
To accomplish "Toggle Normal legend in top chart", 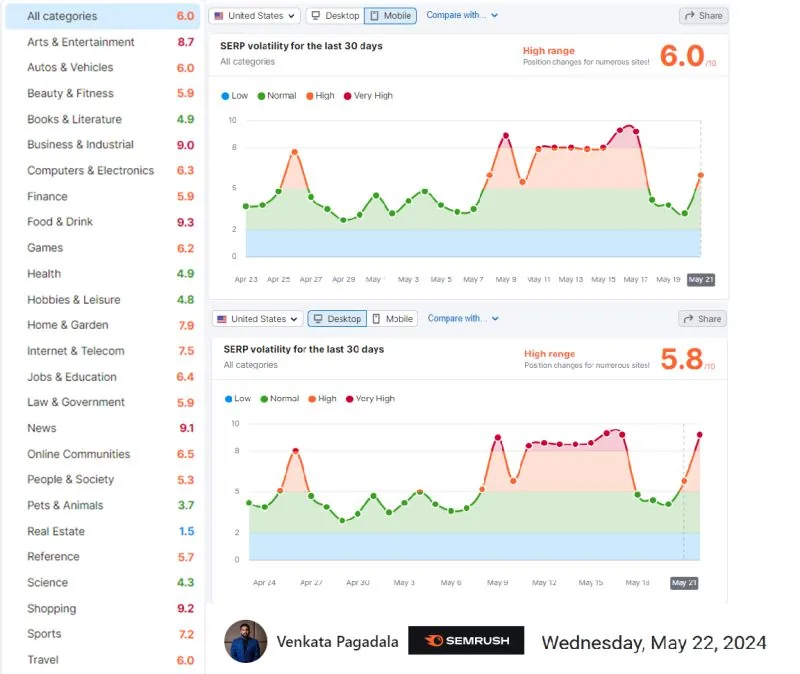I will pyautogui.click(x=277, y=96).
